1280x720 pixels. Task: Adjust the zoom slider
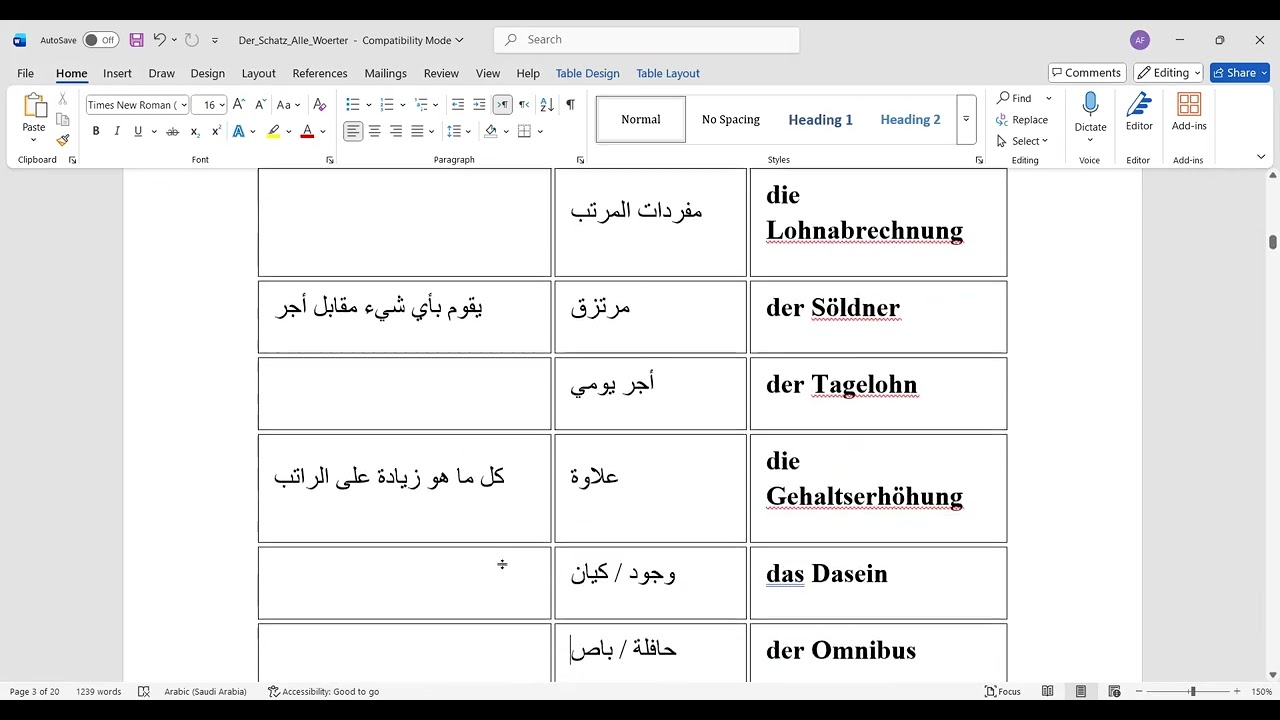1192,691
